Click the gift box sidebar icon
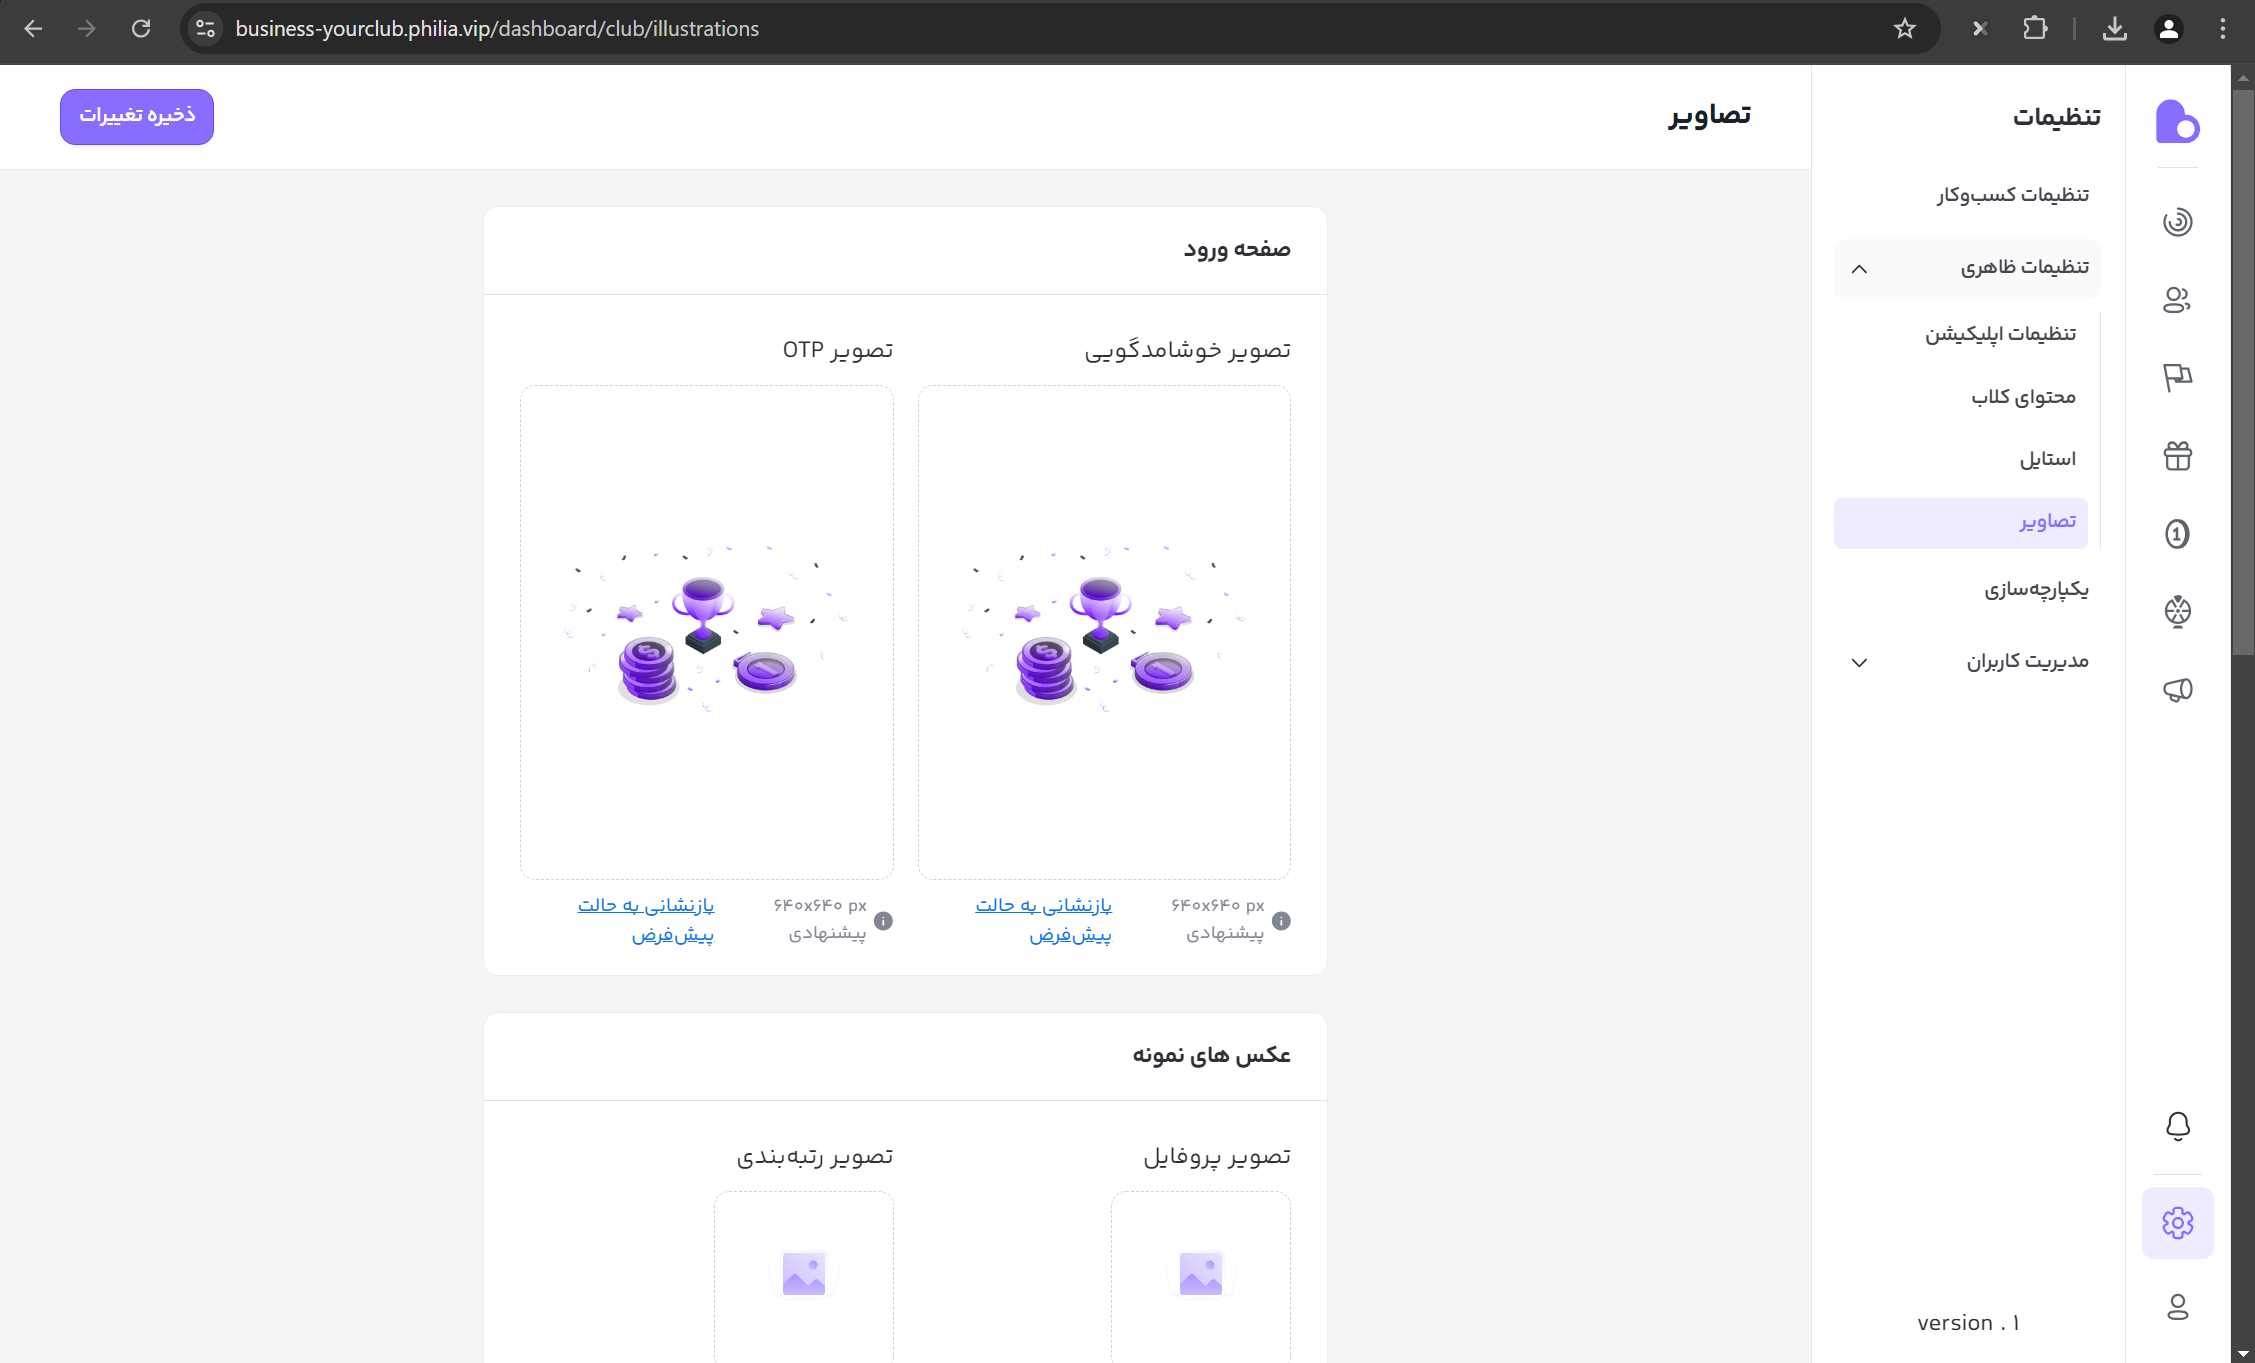The image size is (2255, 1363). pos(2177,456)
